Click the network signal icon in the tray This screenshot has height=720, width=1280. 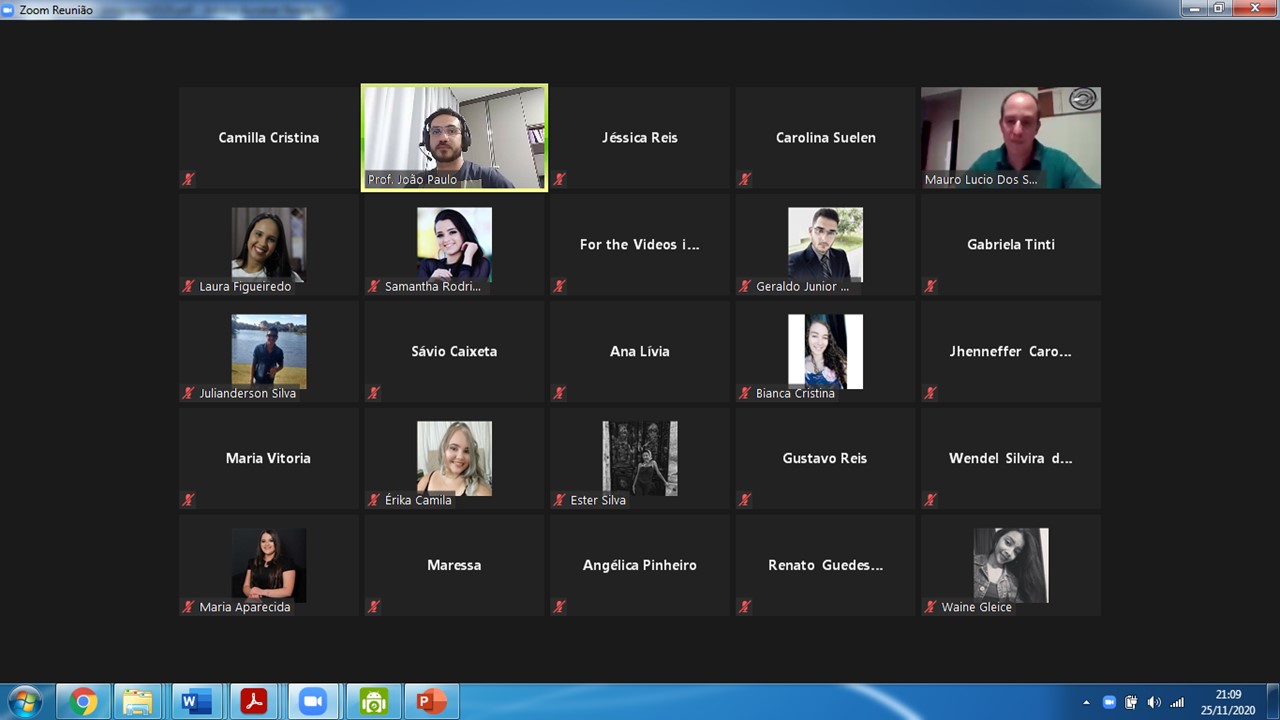[x=1177, y=702]
